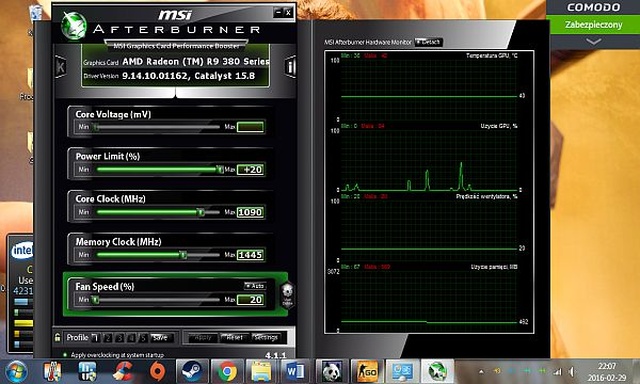This screenshot has height=384, width=640.
Task: Open Microsoft Word from the taskbar
Action: click(x=296, y=372)
